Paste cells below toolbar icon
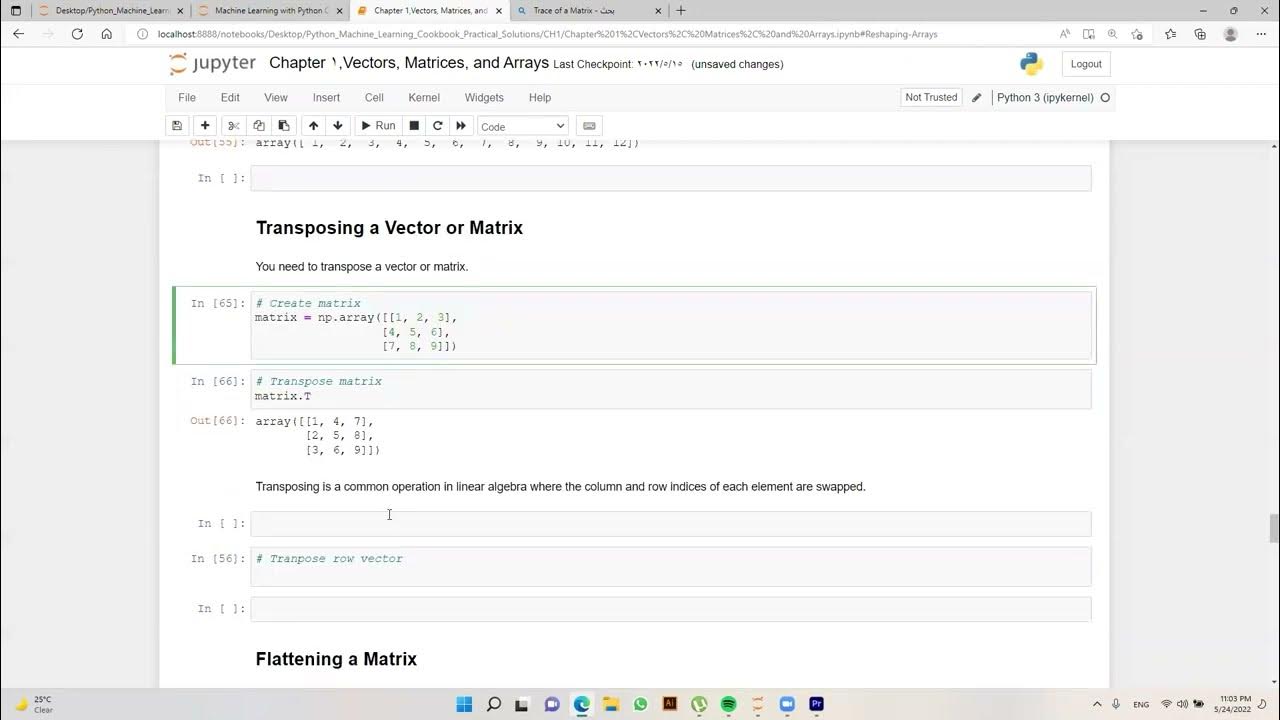The image size is (1280, 720). [x=284, y=126]
